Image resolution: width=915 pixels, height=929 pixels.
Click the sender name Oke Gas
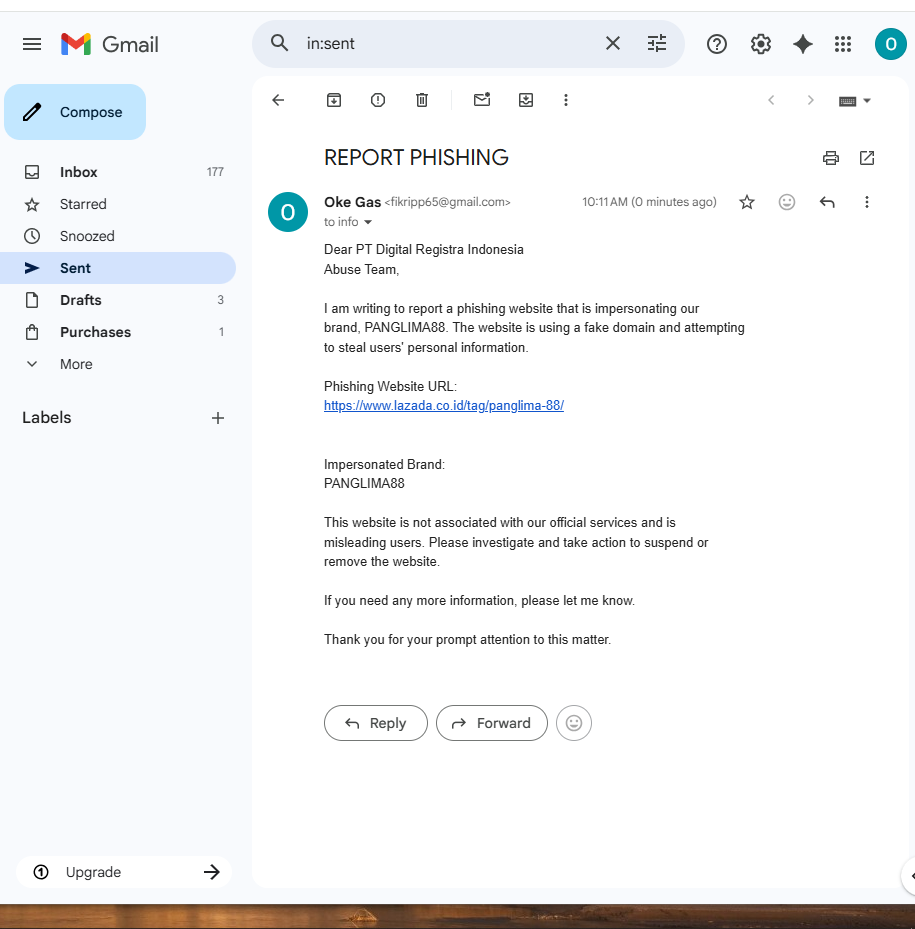(x=353, y=202)
